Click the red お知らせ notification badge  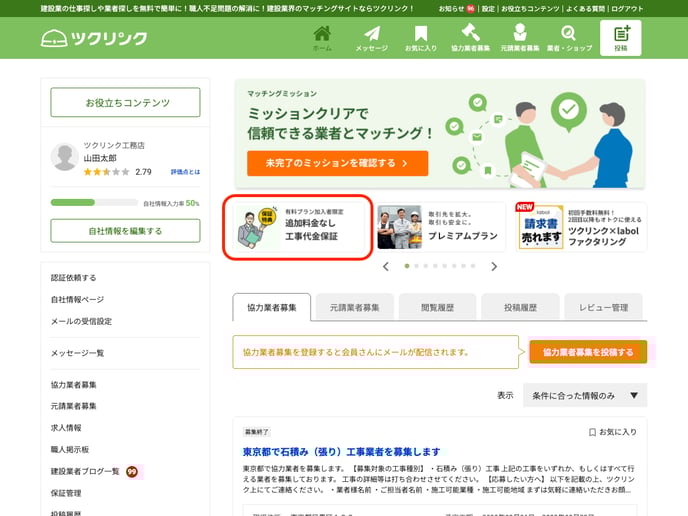(470, 8)
